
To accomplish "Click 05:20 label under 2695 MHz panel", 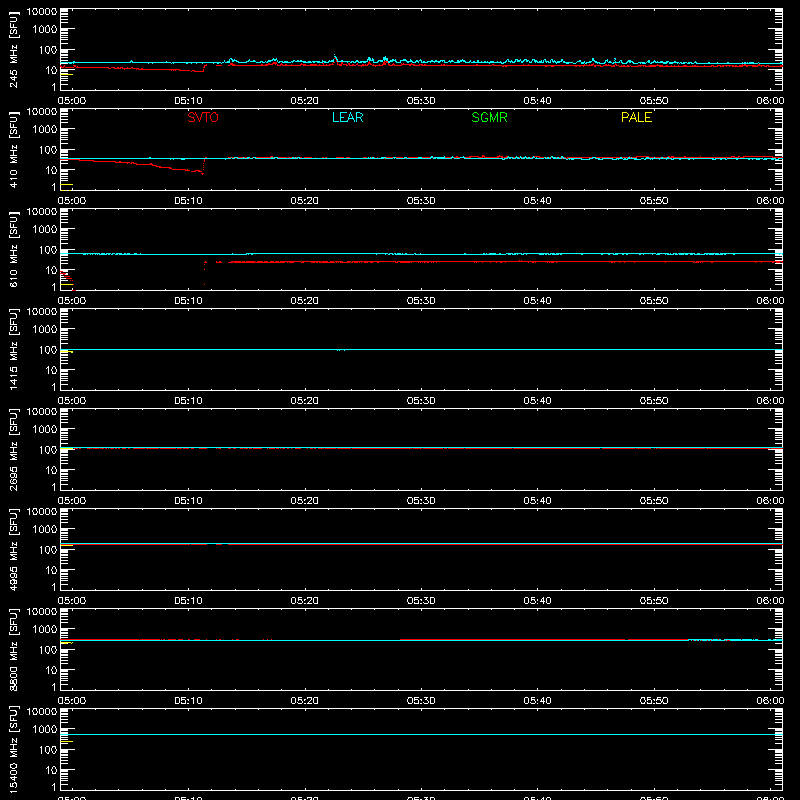I will (305, 501).
